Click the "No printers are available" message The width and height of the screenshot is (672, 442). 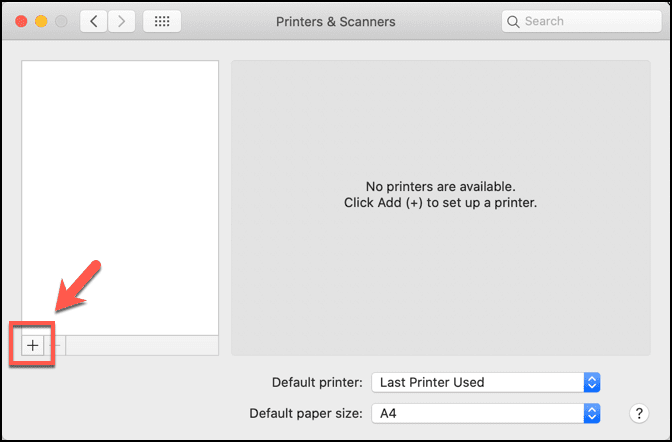coord(441,186)
